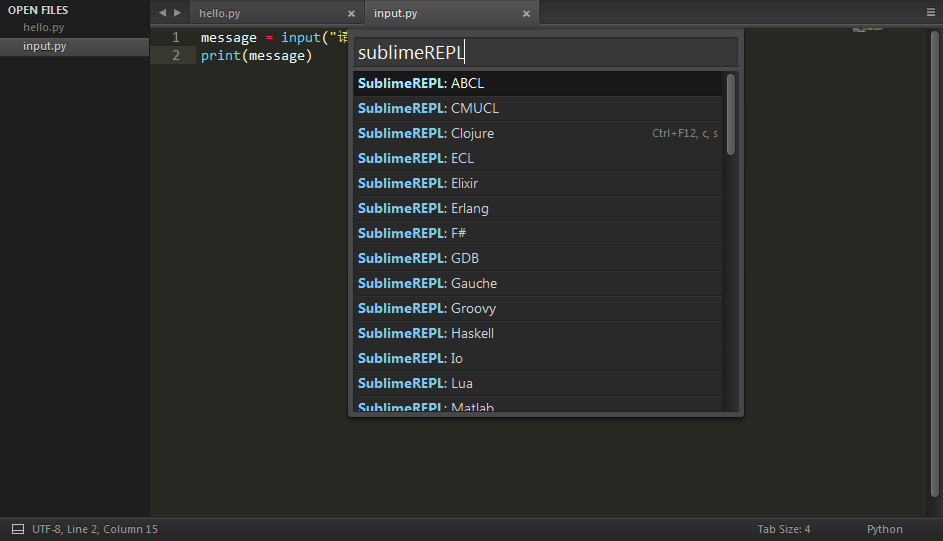Open hello.py from Open Files sidebar
Screen dimensions: 943x541
pos(44,28)
